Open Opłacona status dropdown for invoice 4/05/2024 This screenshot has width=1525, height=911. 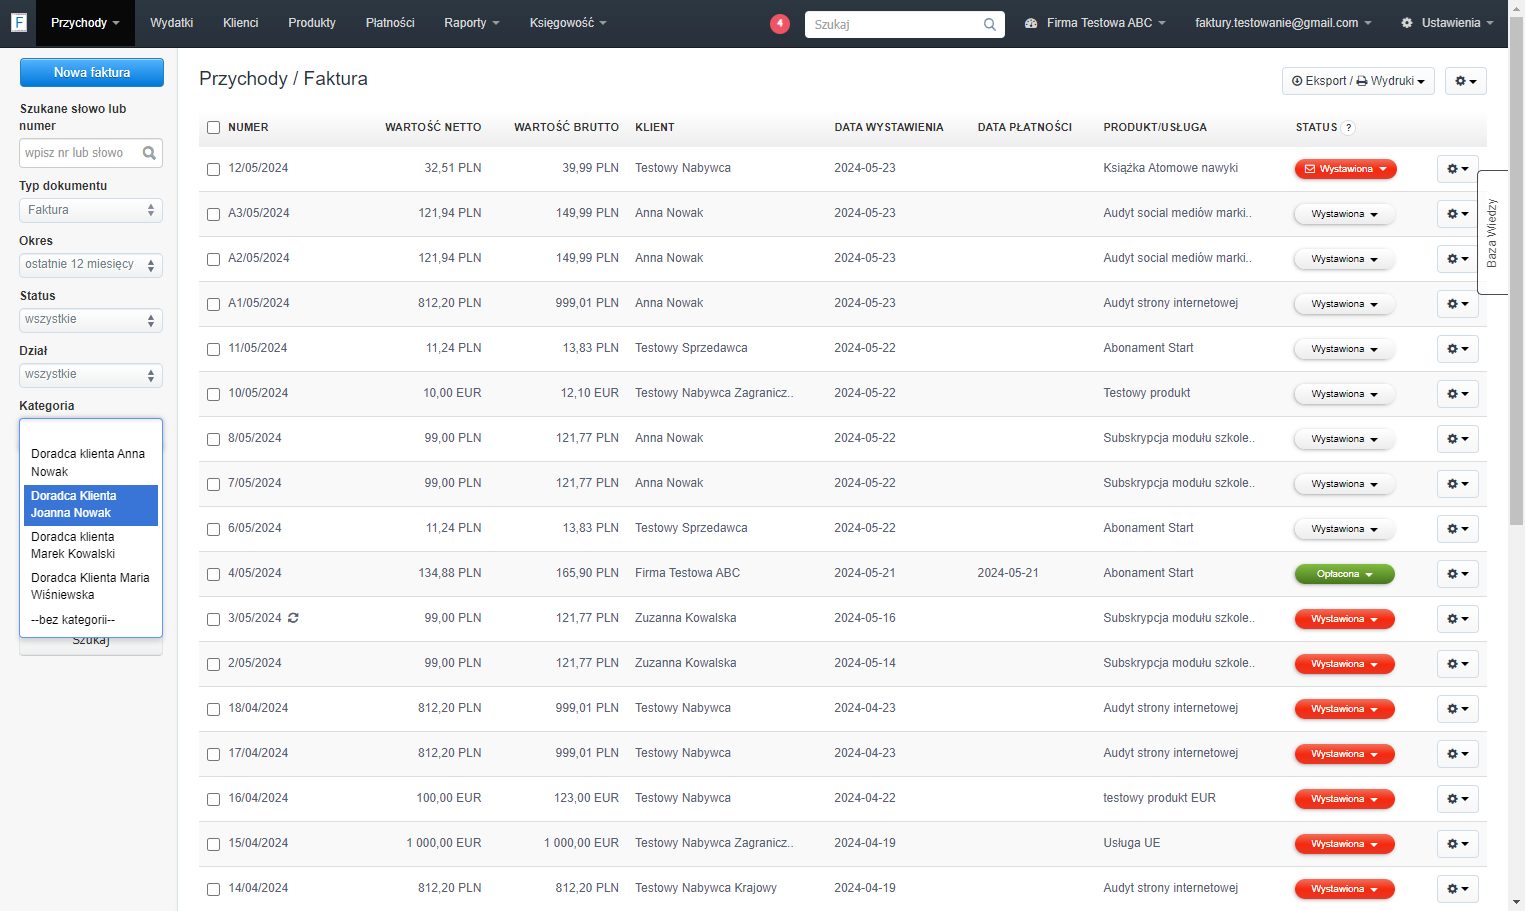[1345, 574]
